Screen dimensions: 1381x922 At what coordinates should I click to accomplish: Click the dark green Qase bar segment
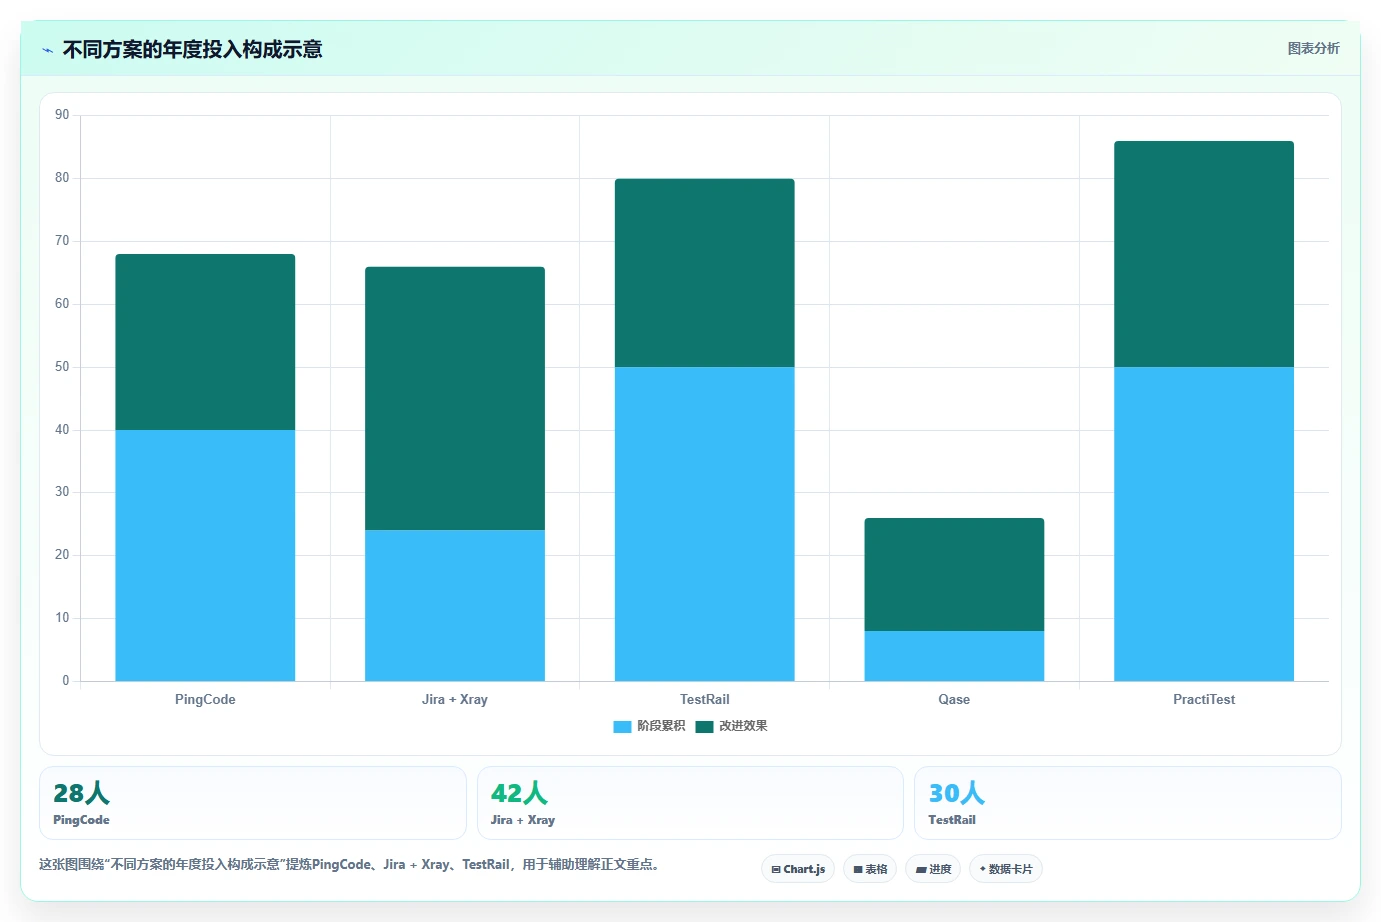pyautogui.click(x=954, y=574)
